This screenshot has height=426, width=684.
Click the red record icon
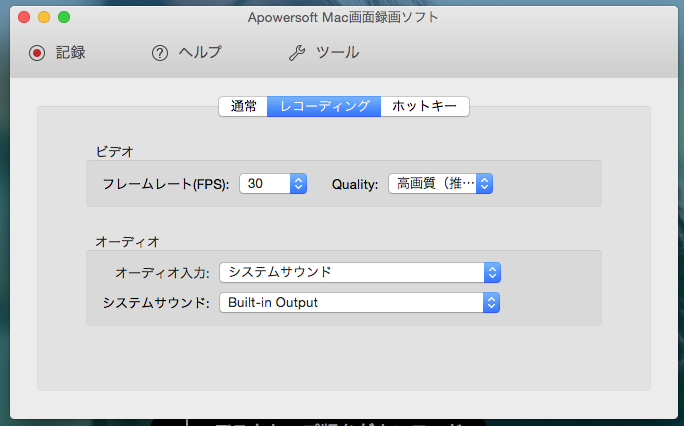pos(37,53)
